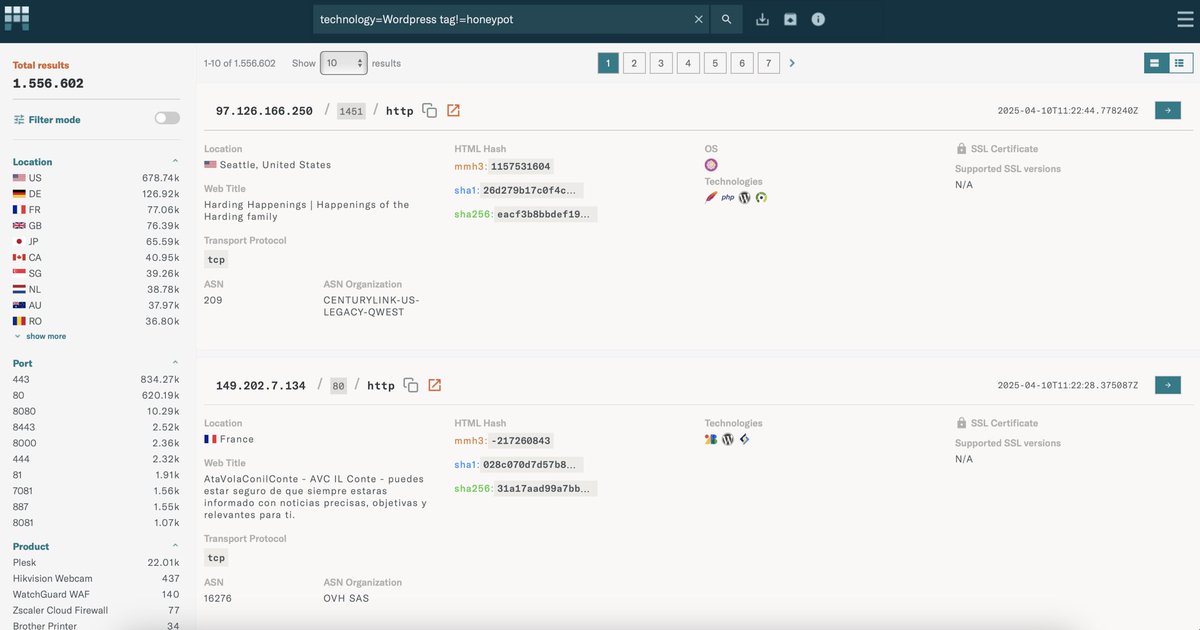Click port badge 80 of second result

click(x=338, y=386)
